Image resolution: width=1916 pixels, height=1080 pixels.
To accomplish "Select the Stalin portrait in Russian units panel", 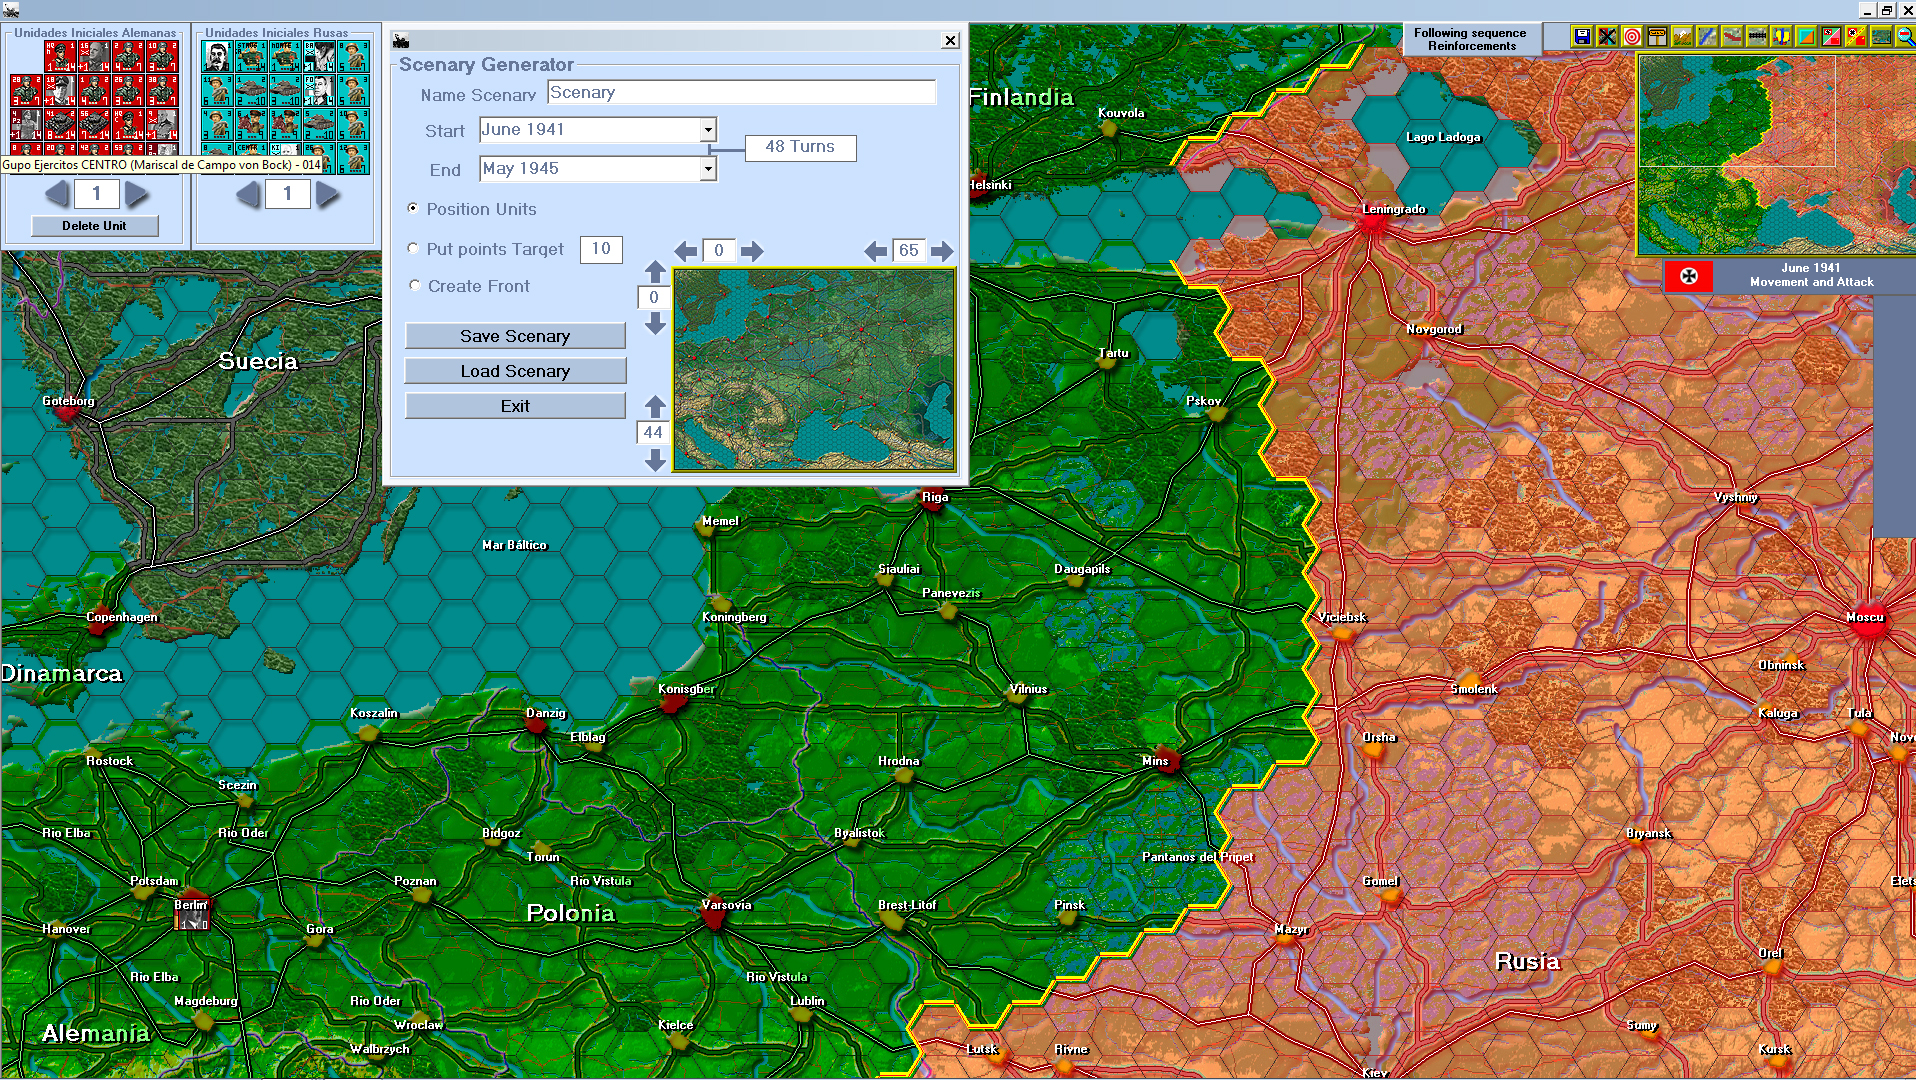I will pos(218,57).
